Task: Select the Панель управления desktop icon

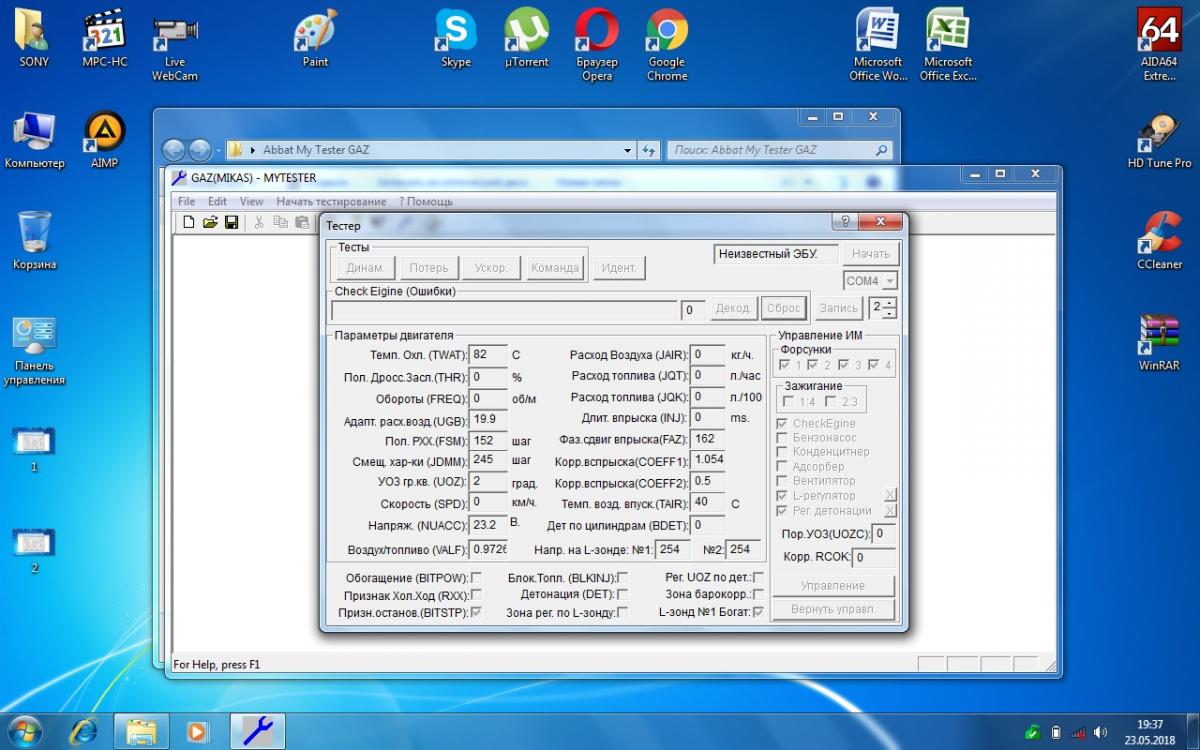Action: (x=34, y=350)
